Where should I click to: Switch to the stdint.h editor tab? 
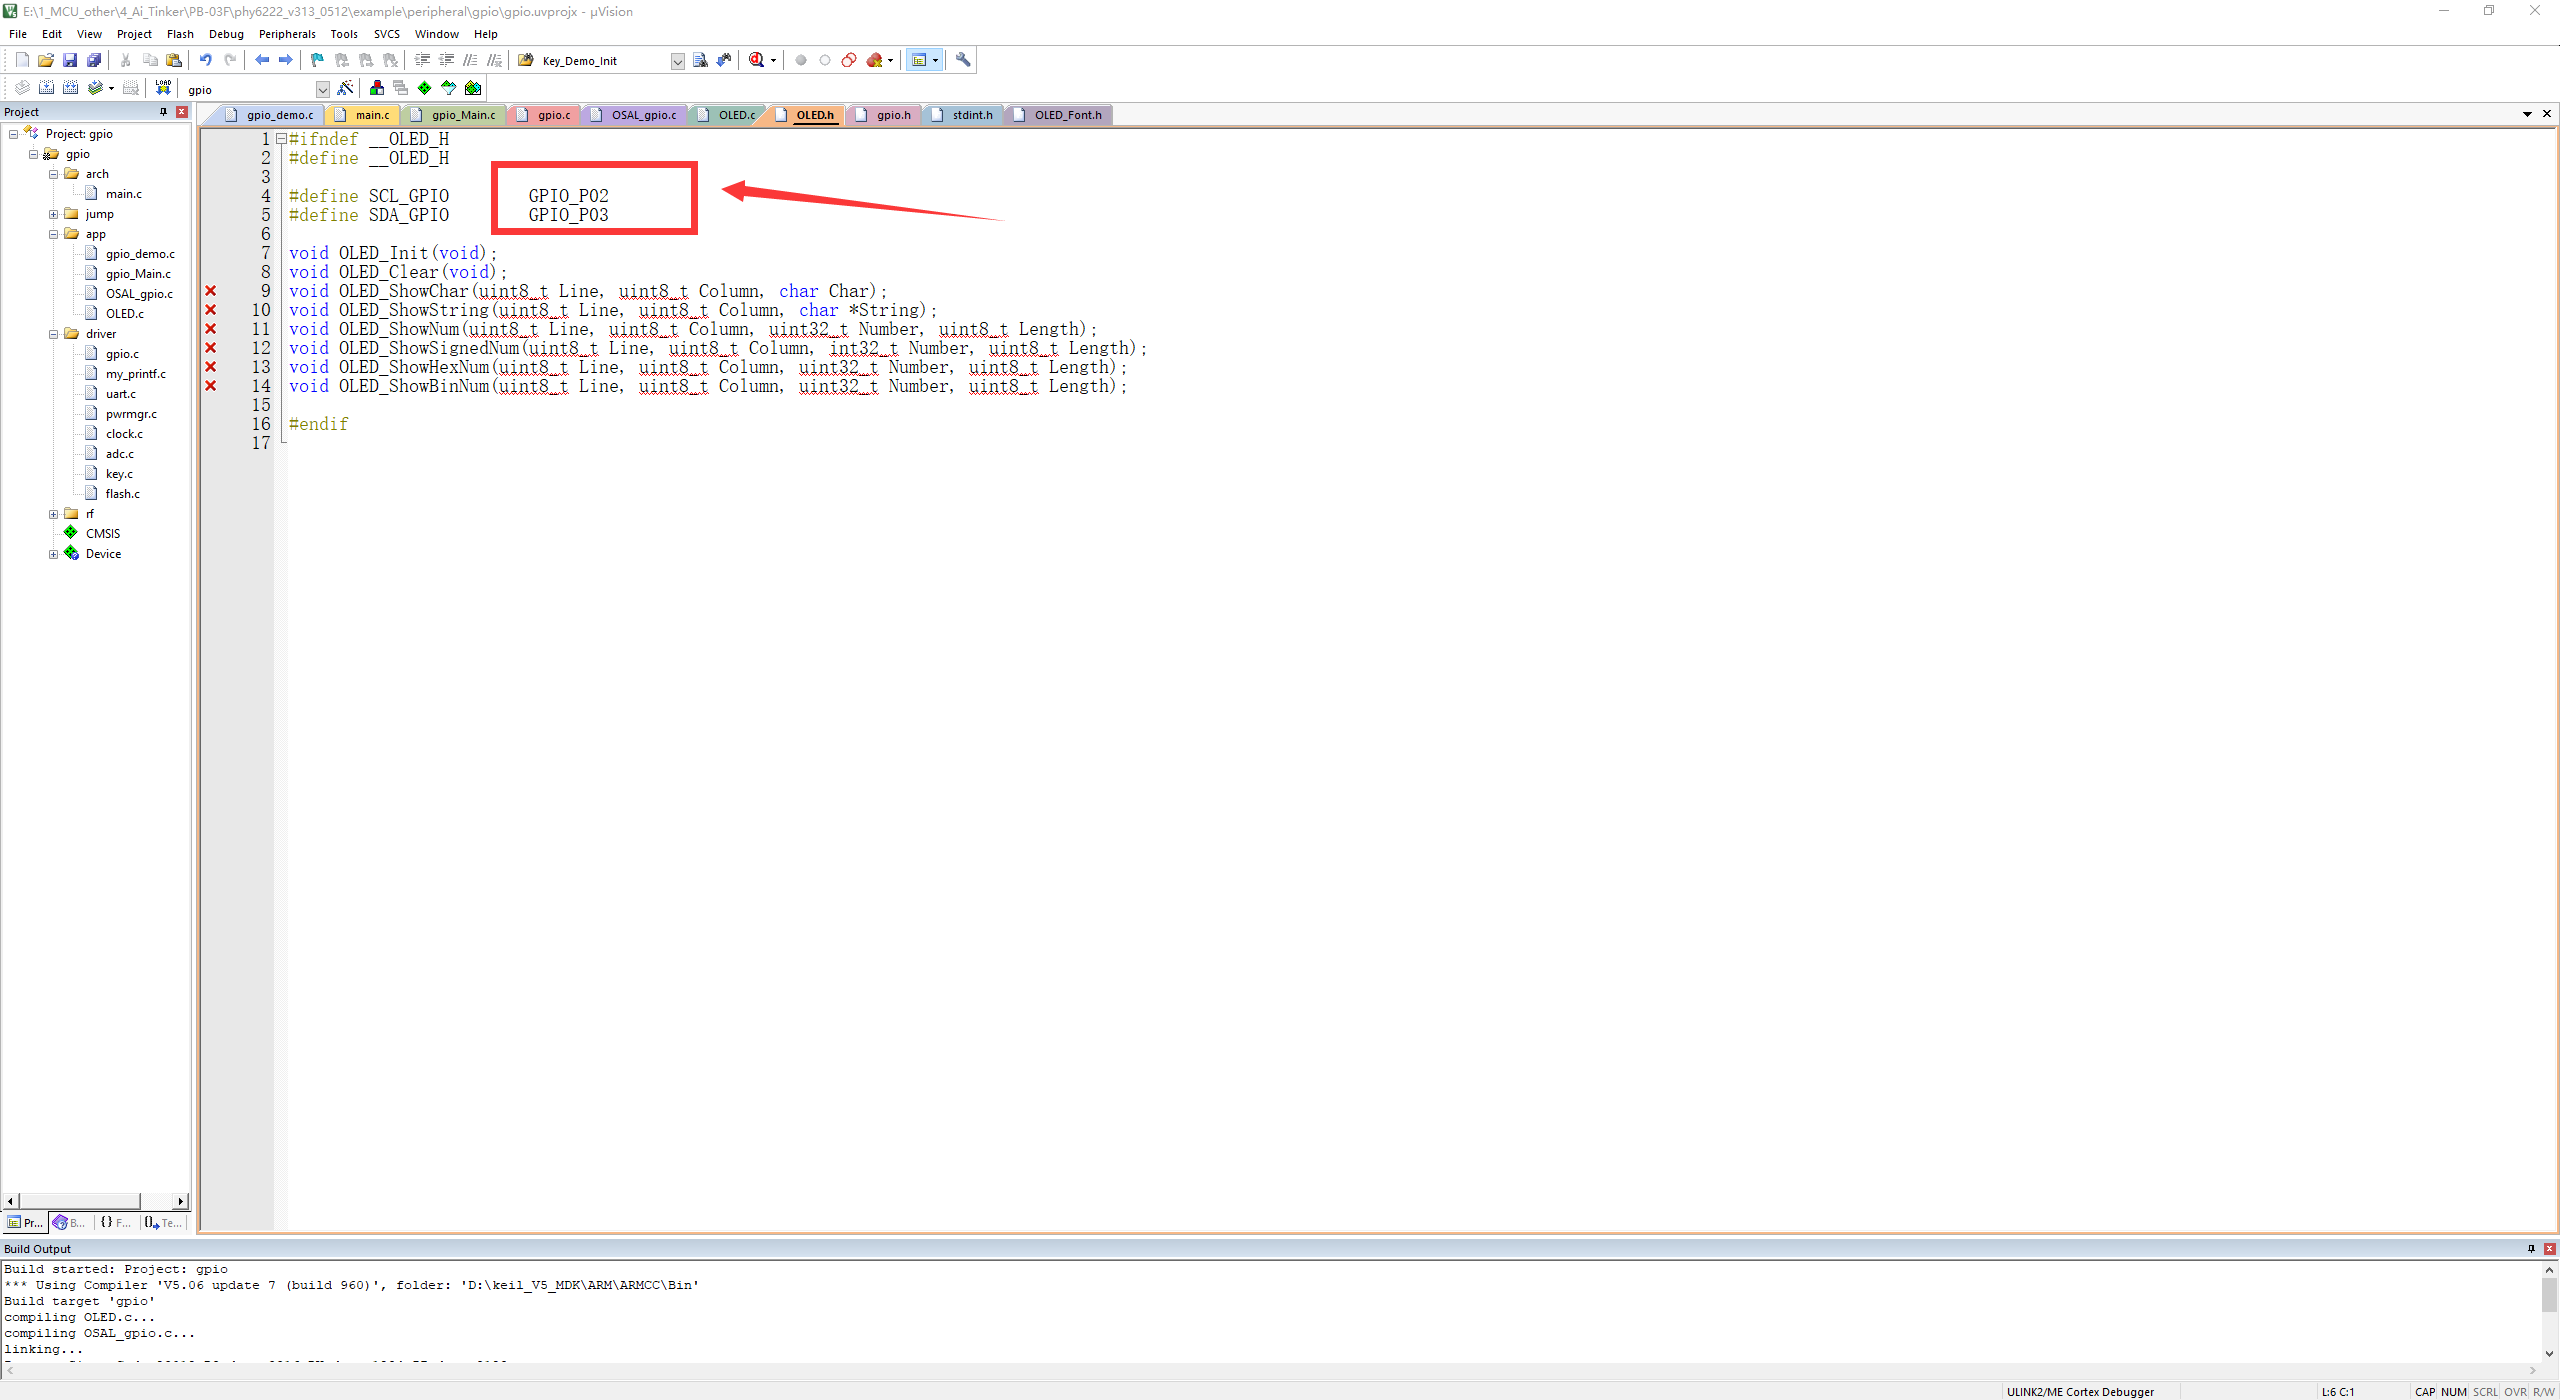click(x=962, y=115)
